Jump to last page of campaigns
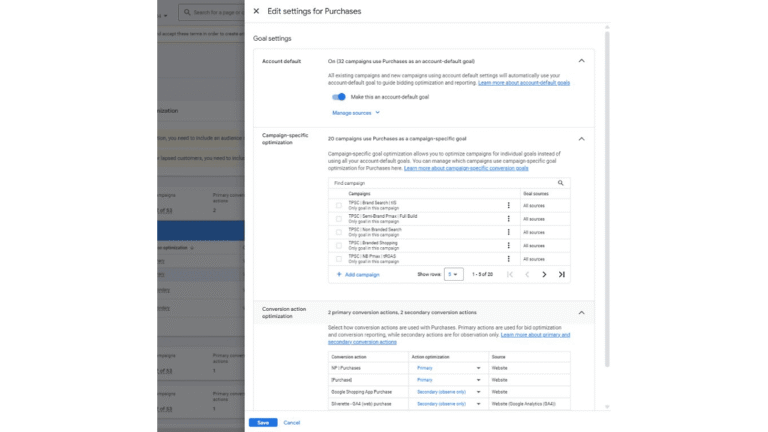 pos(562,274)
